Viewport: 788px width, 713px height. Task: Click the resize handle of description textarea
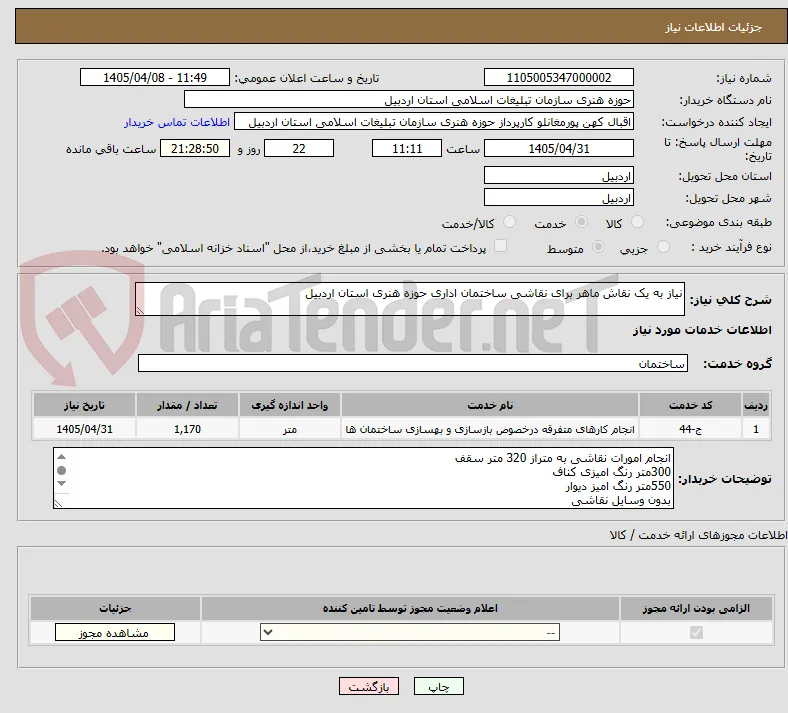140,311
